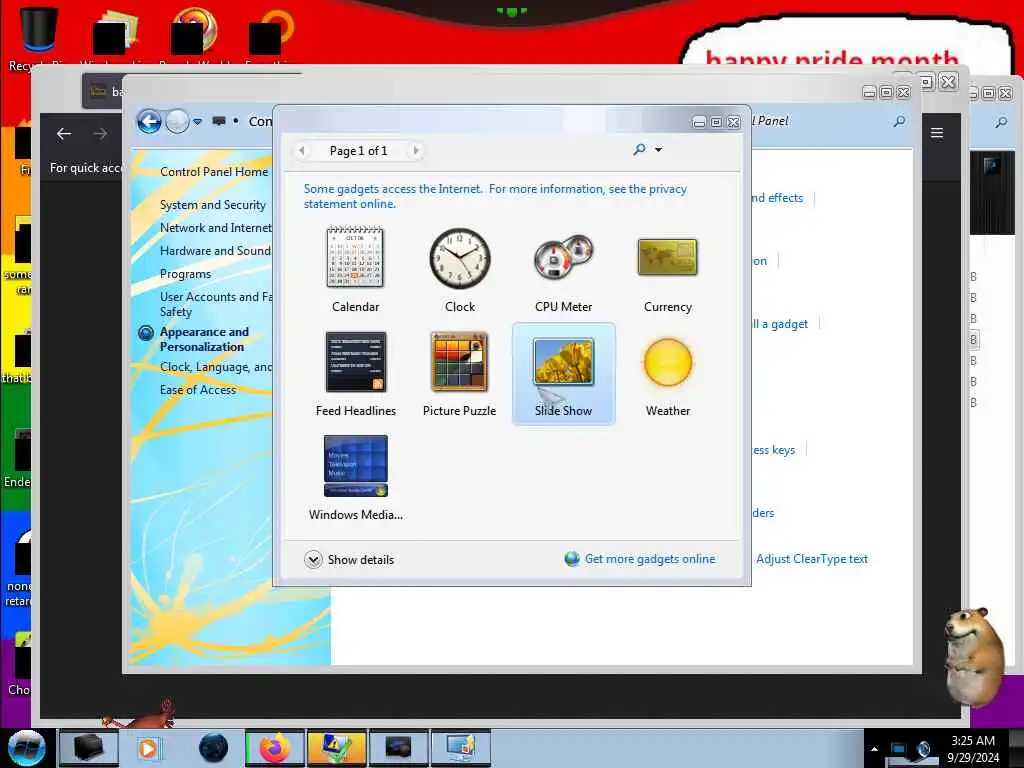The width and height of the screenshot is (1024, 768).
Task: Select the Windows Media Center gadget
Action: point(355,477)
